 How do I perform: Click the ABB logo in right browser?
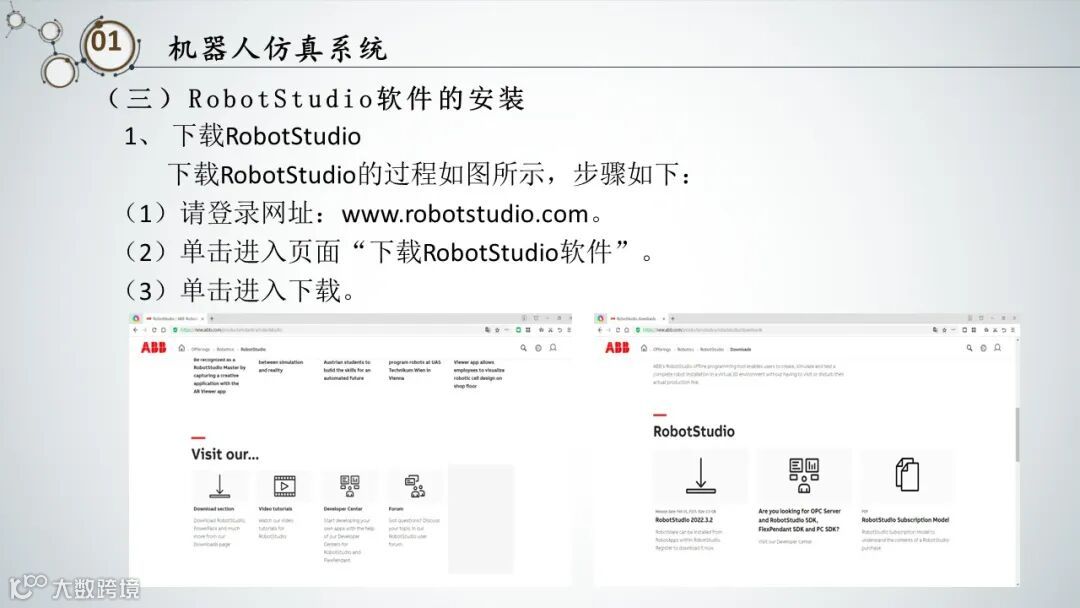617,347
